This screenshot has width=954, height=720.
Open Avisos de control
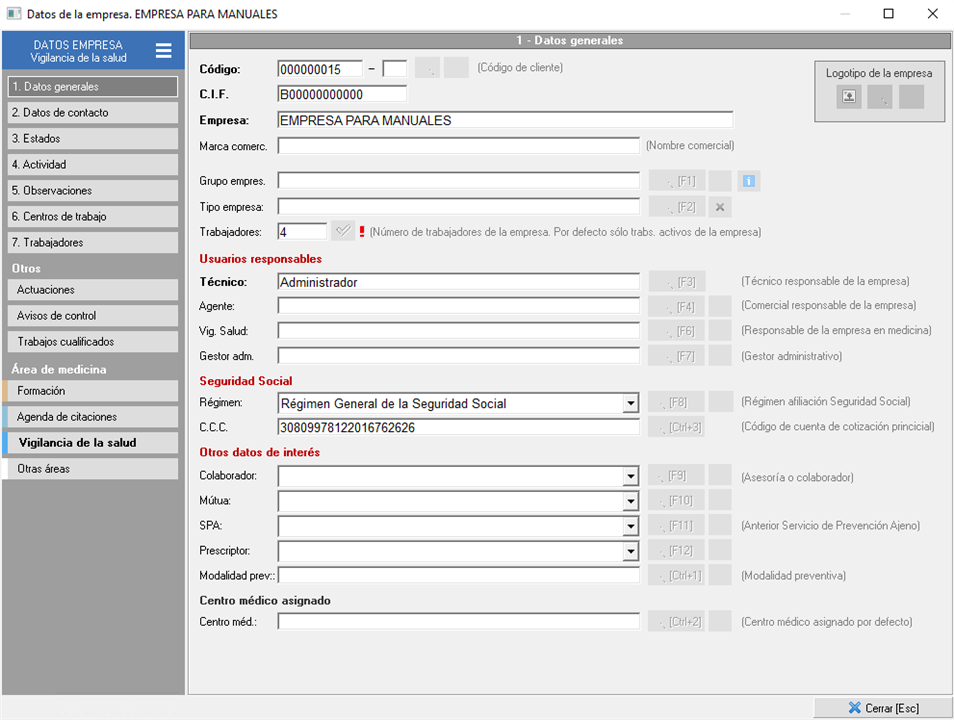94,316
